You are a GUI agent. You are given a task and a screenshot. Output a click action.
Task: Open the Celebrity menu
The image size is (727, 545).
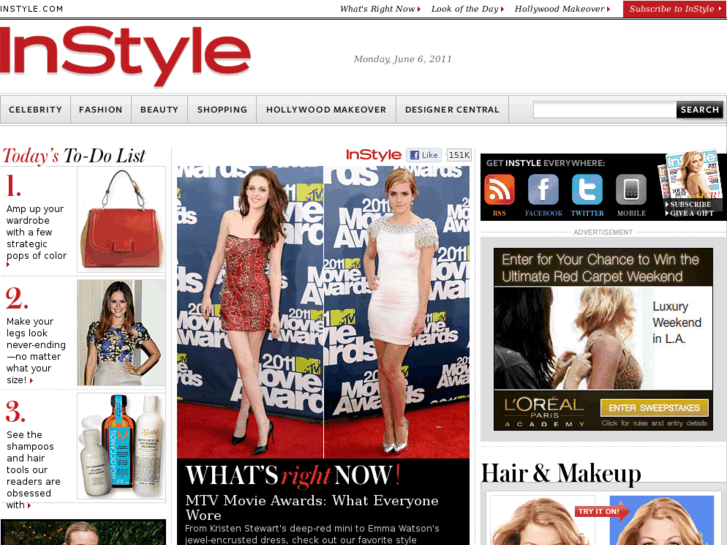[35, 109]
